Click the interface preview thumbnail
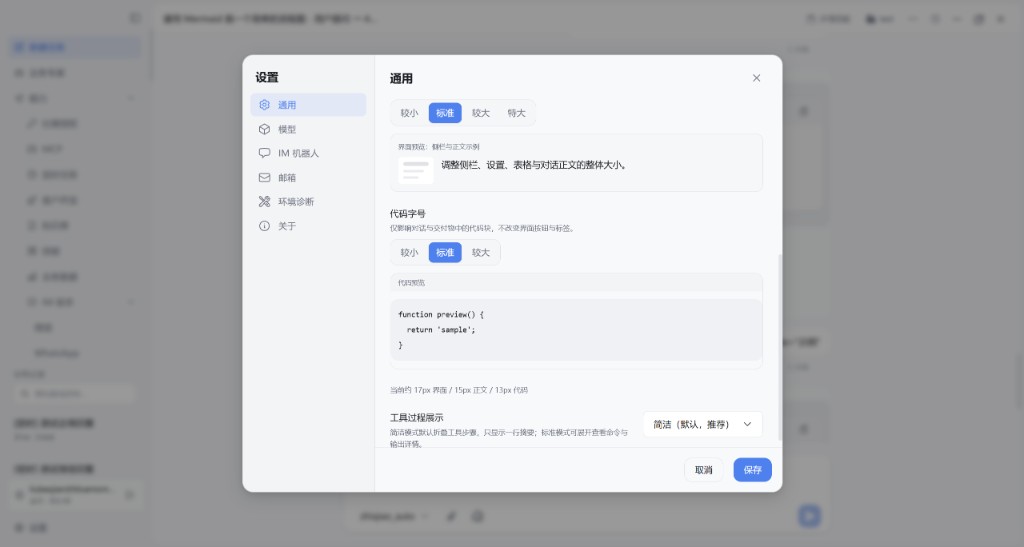The image size is (1024, 547). tap(415, 170)
